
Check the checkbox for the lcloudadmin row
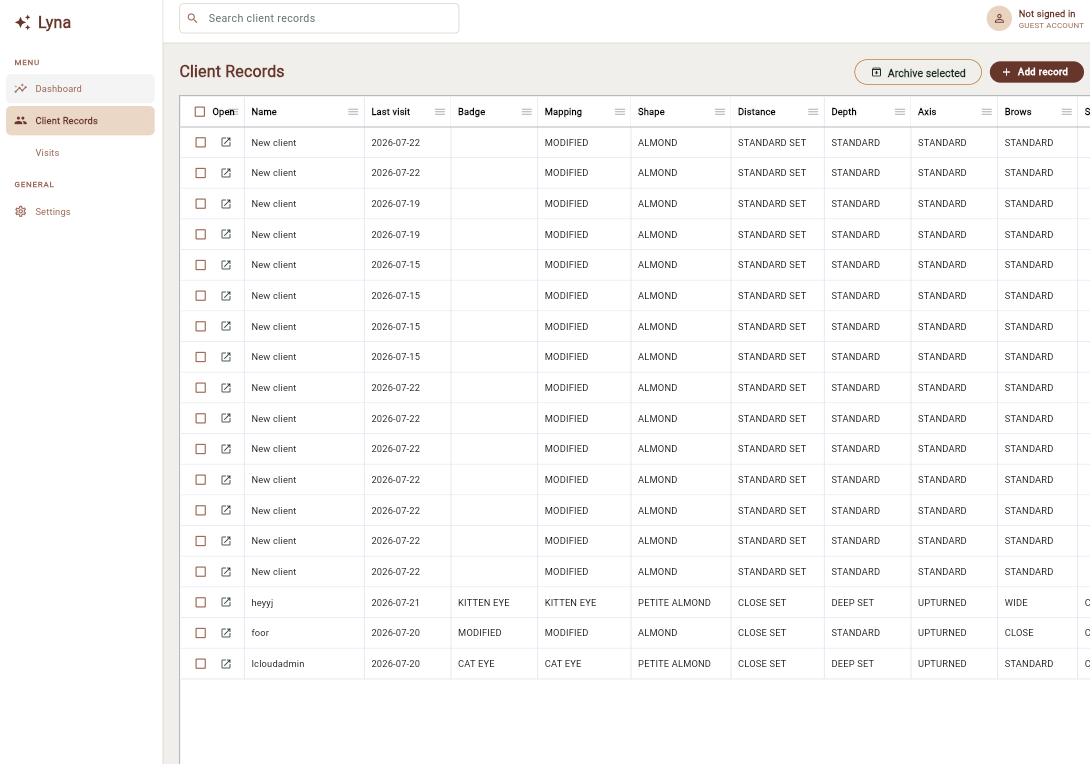click(x=201, y=664)
